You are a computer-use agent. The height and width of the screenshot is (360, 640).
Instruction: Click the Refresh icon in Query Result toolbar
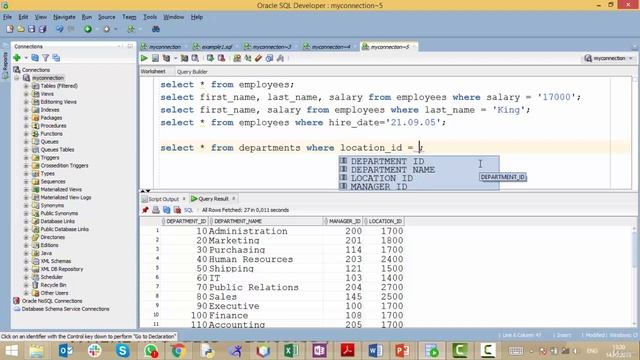tap(167, 210)
